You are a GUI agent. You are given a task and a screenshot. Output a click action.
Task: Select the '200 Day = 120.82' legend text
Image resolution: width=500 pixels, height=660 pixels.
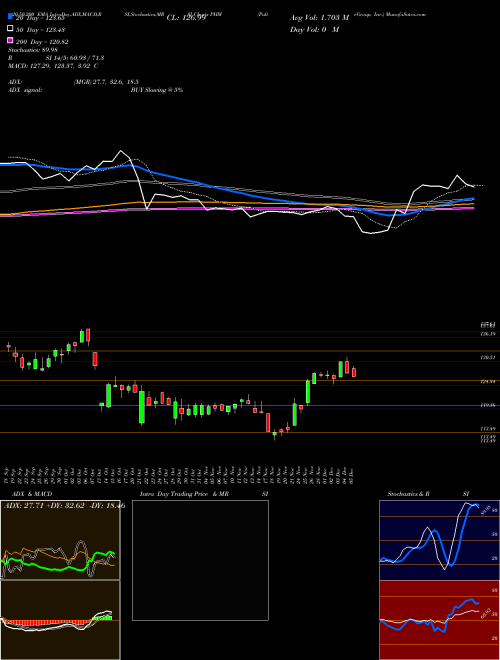point(42,42)
